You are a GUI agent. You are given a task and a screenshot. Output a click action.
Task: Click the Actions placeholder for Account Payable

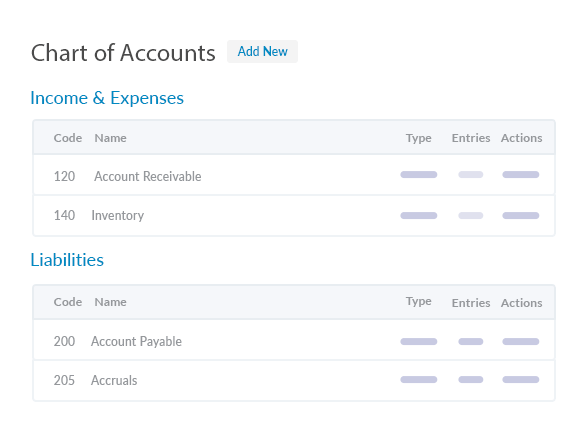(521, 341)
